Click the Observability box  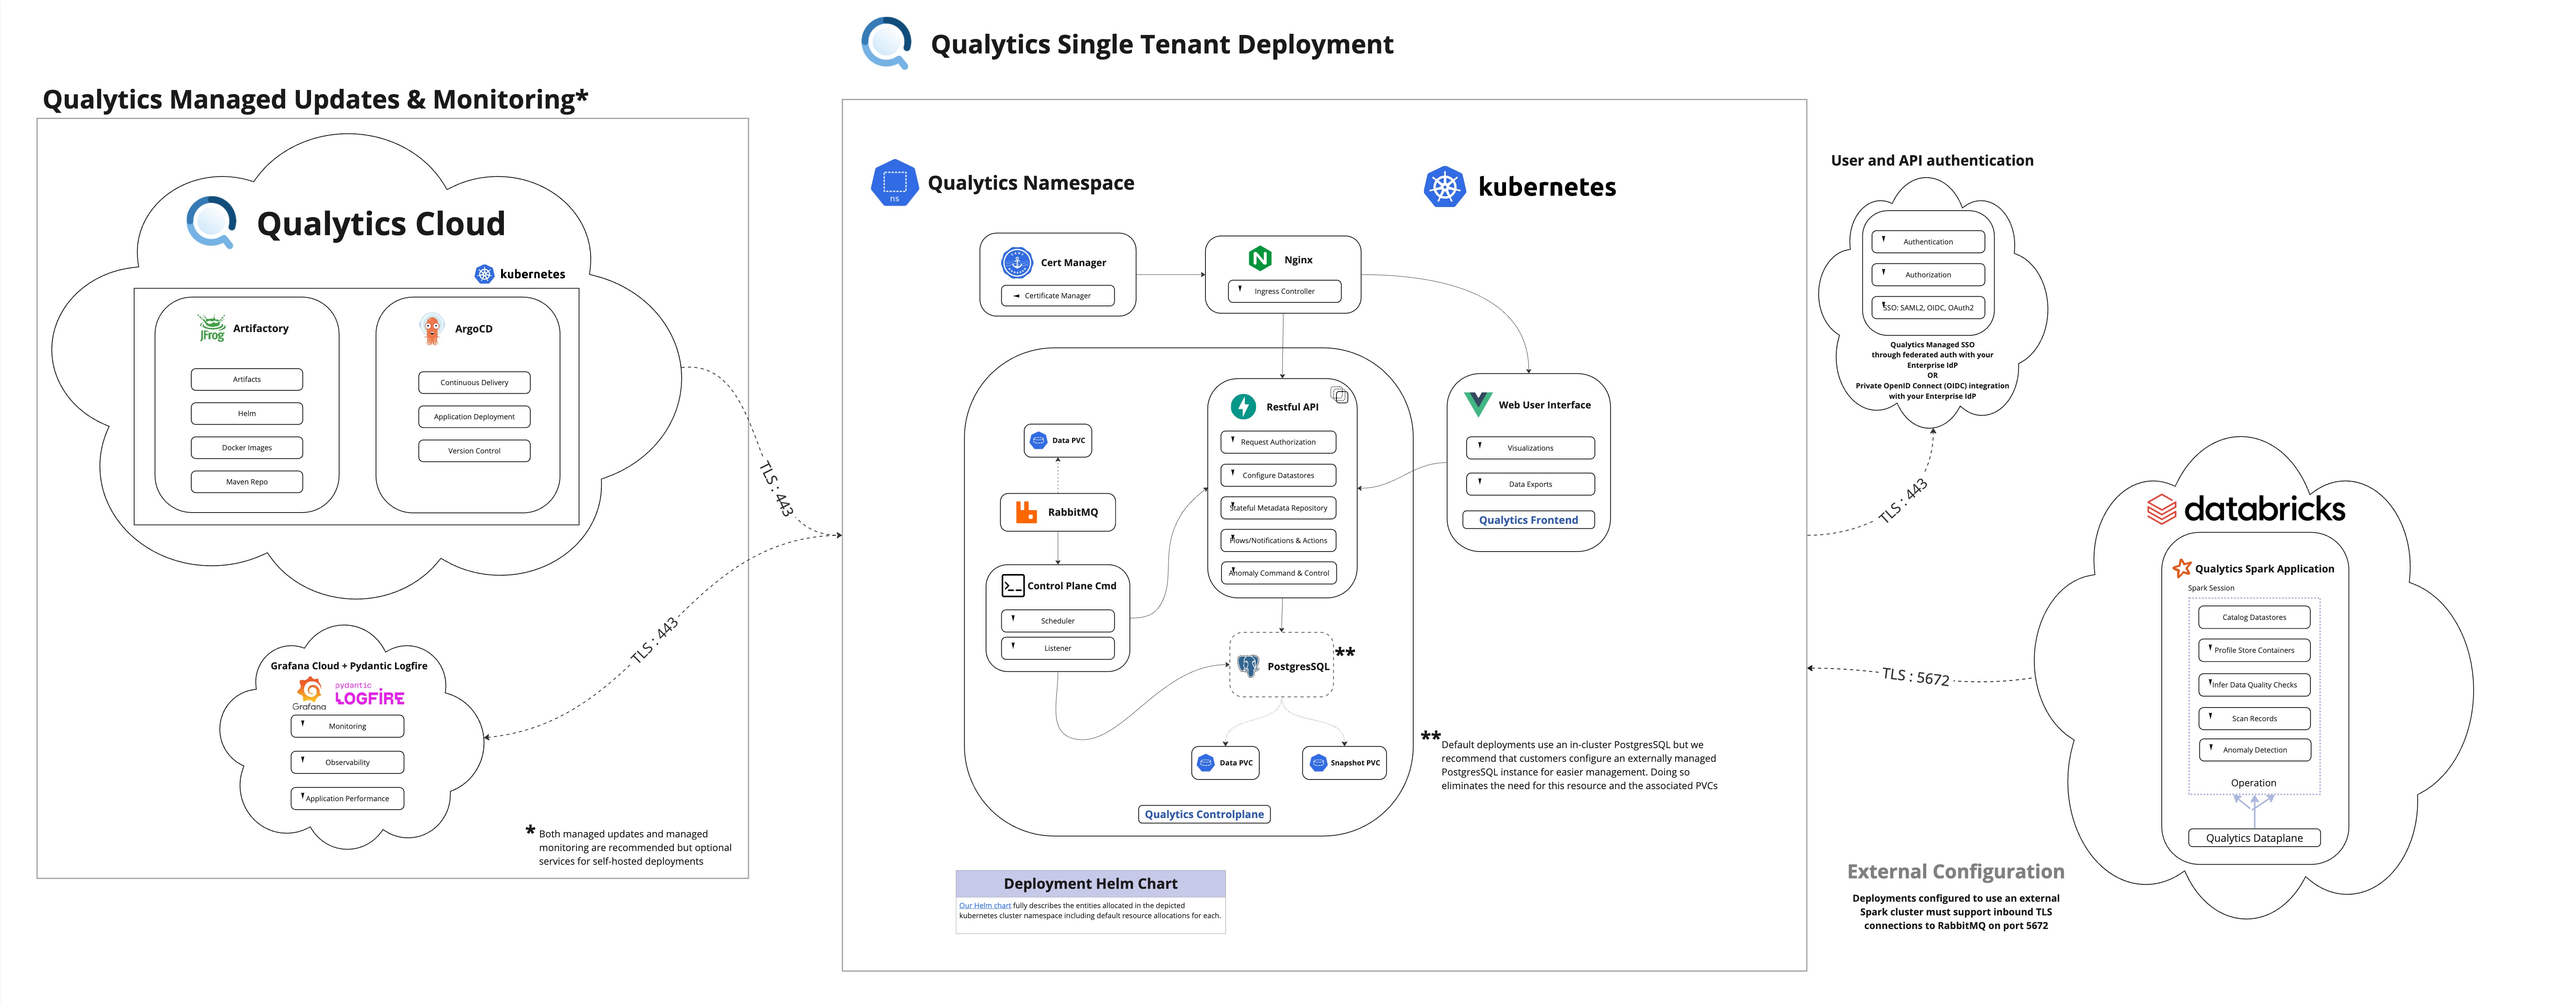click(347, 762)
